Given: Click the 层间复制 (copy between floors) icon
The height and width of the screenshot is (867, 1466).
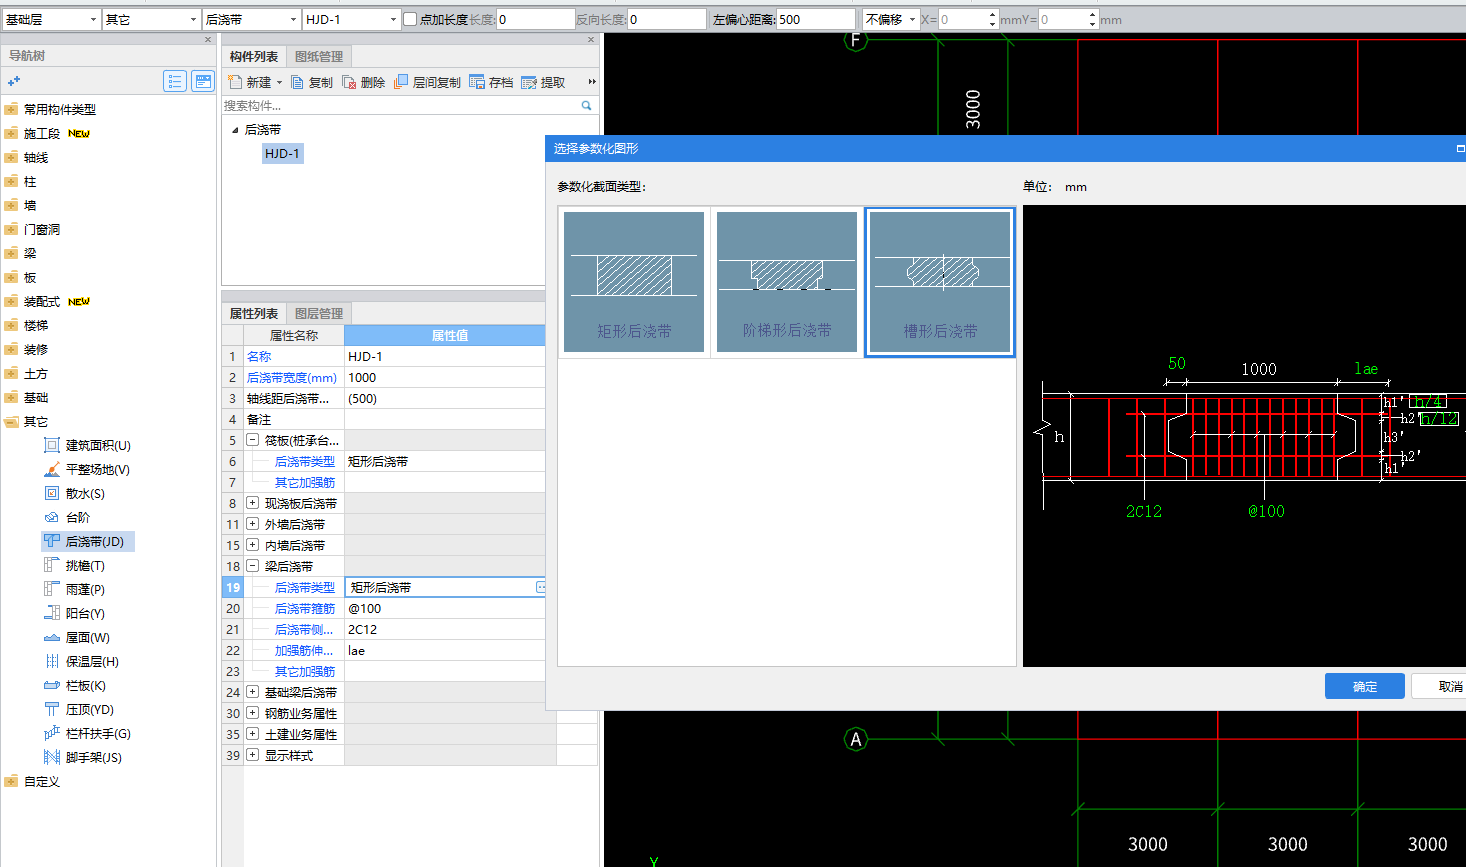Looking at the screenshot, I should point(401,82).
